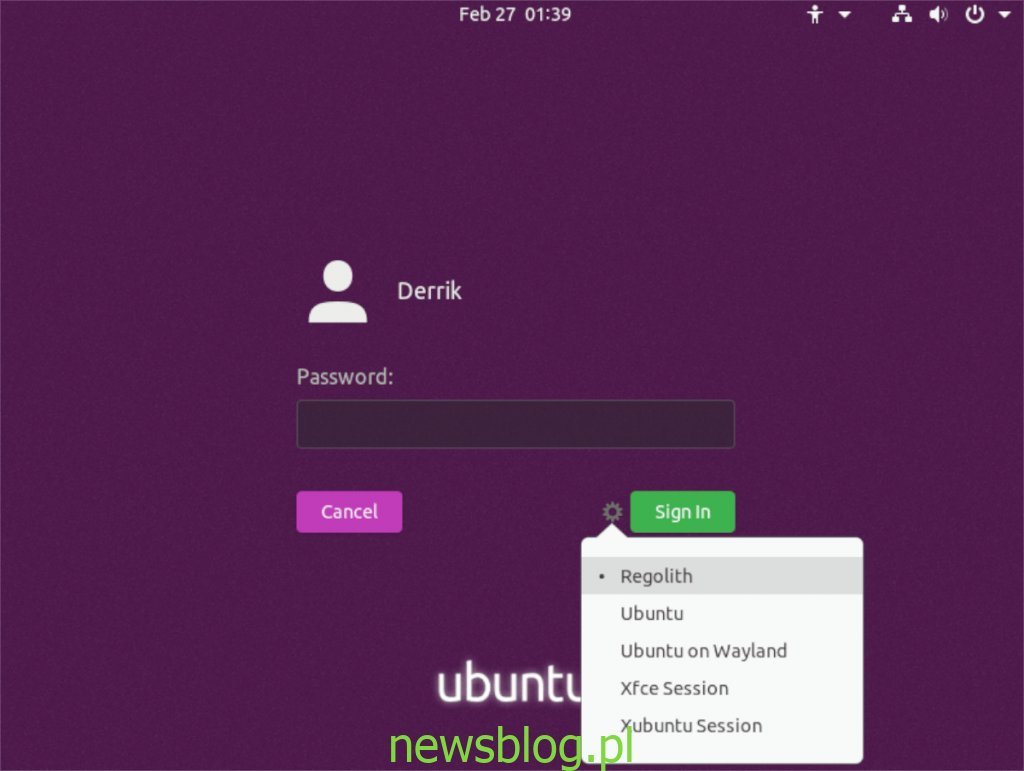The image size is (1024, 771).
Task: Open the power menu icon
Action: (974, 14)
